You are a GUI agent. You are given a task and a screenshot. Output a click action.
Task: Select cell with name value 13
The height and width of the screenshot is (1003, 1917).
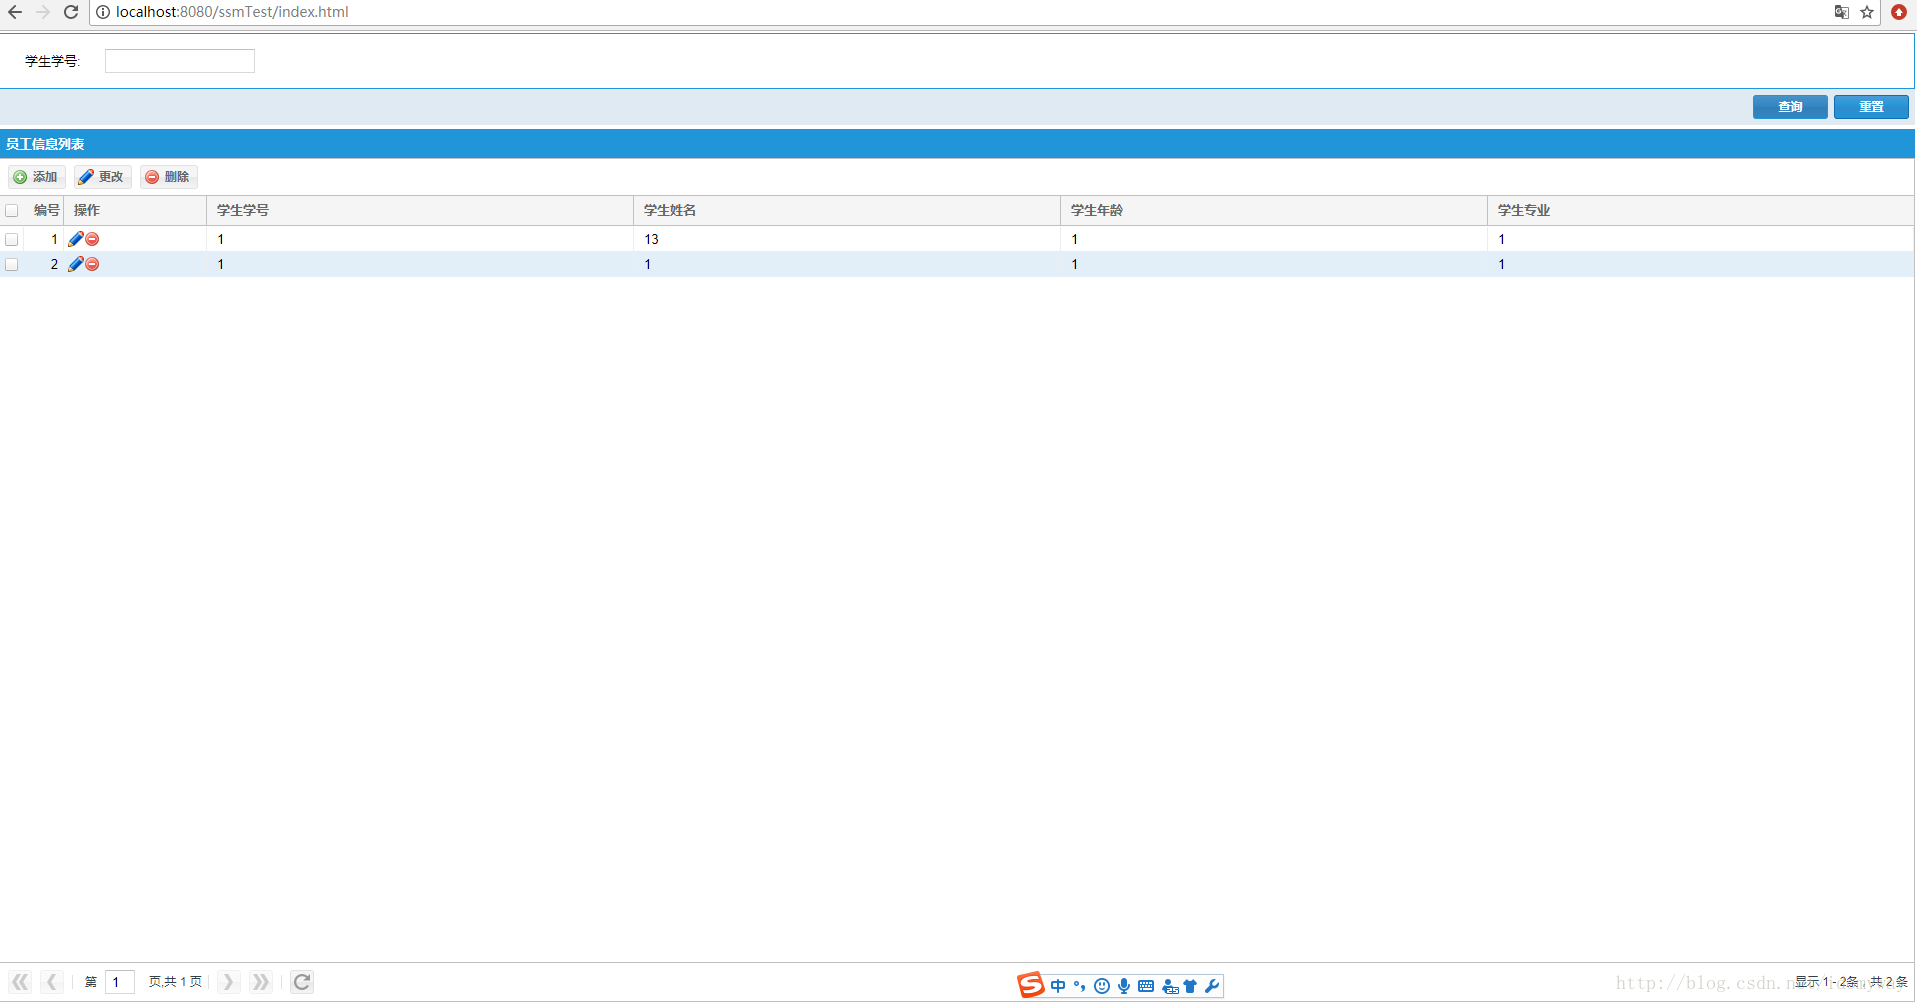click(847, 239)
